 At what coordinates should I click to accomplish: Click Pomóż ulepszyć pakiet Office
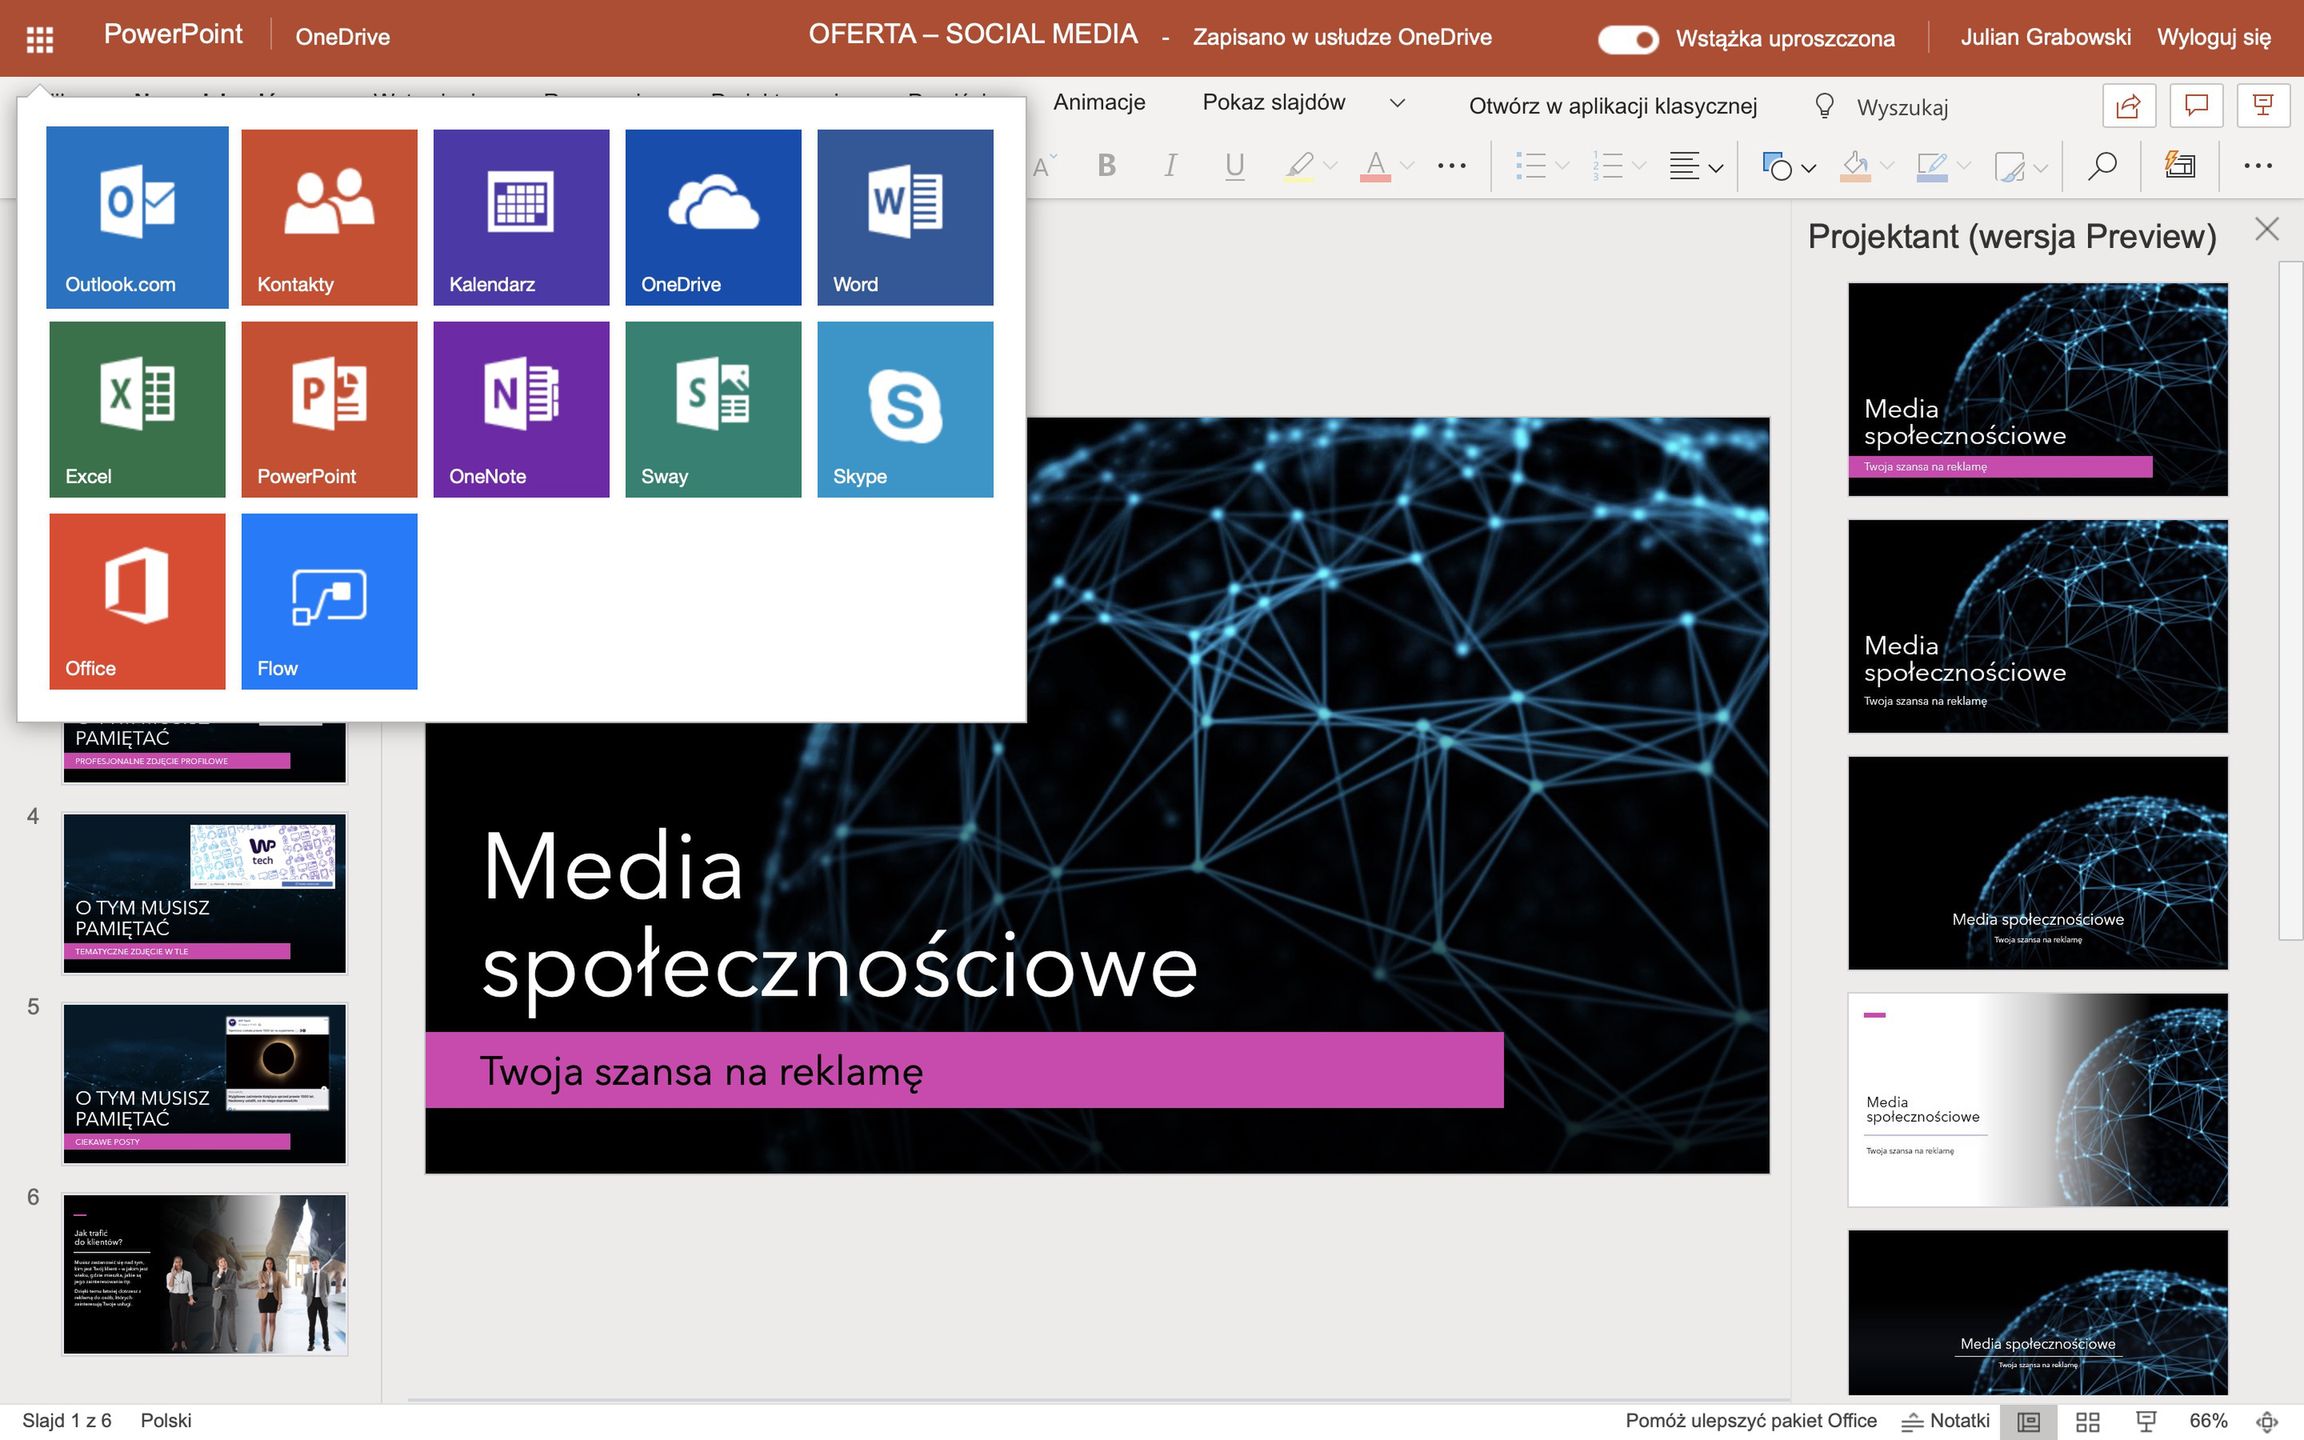coord(1750,1420)
